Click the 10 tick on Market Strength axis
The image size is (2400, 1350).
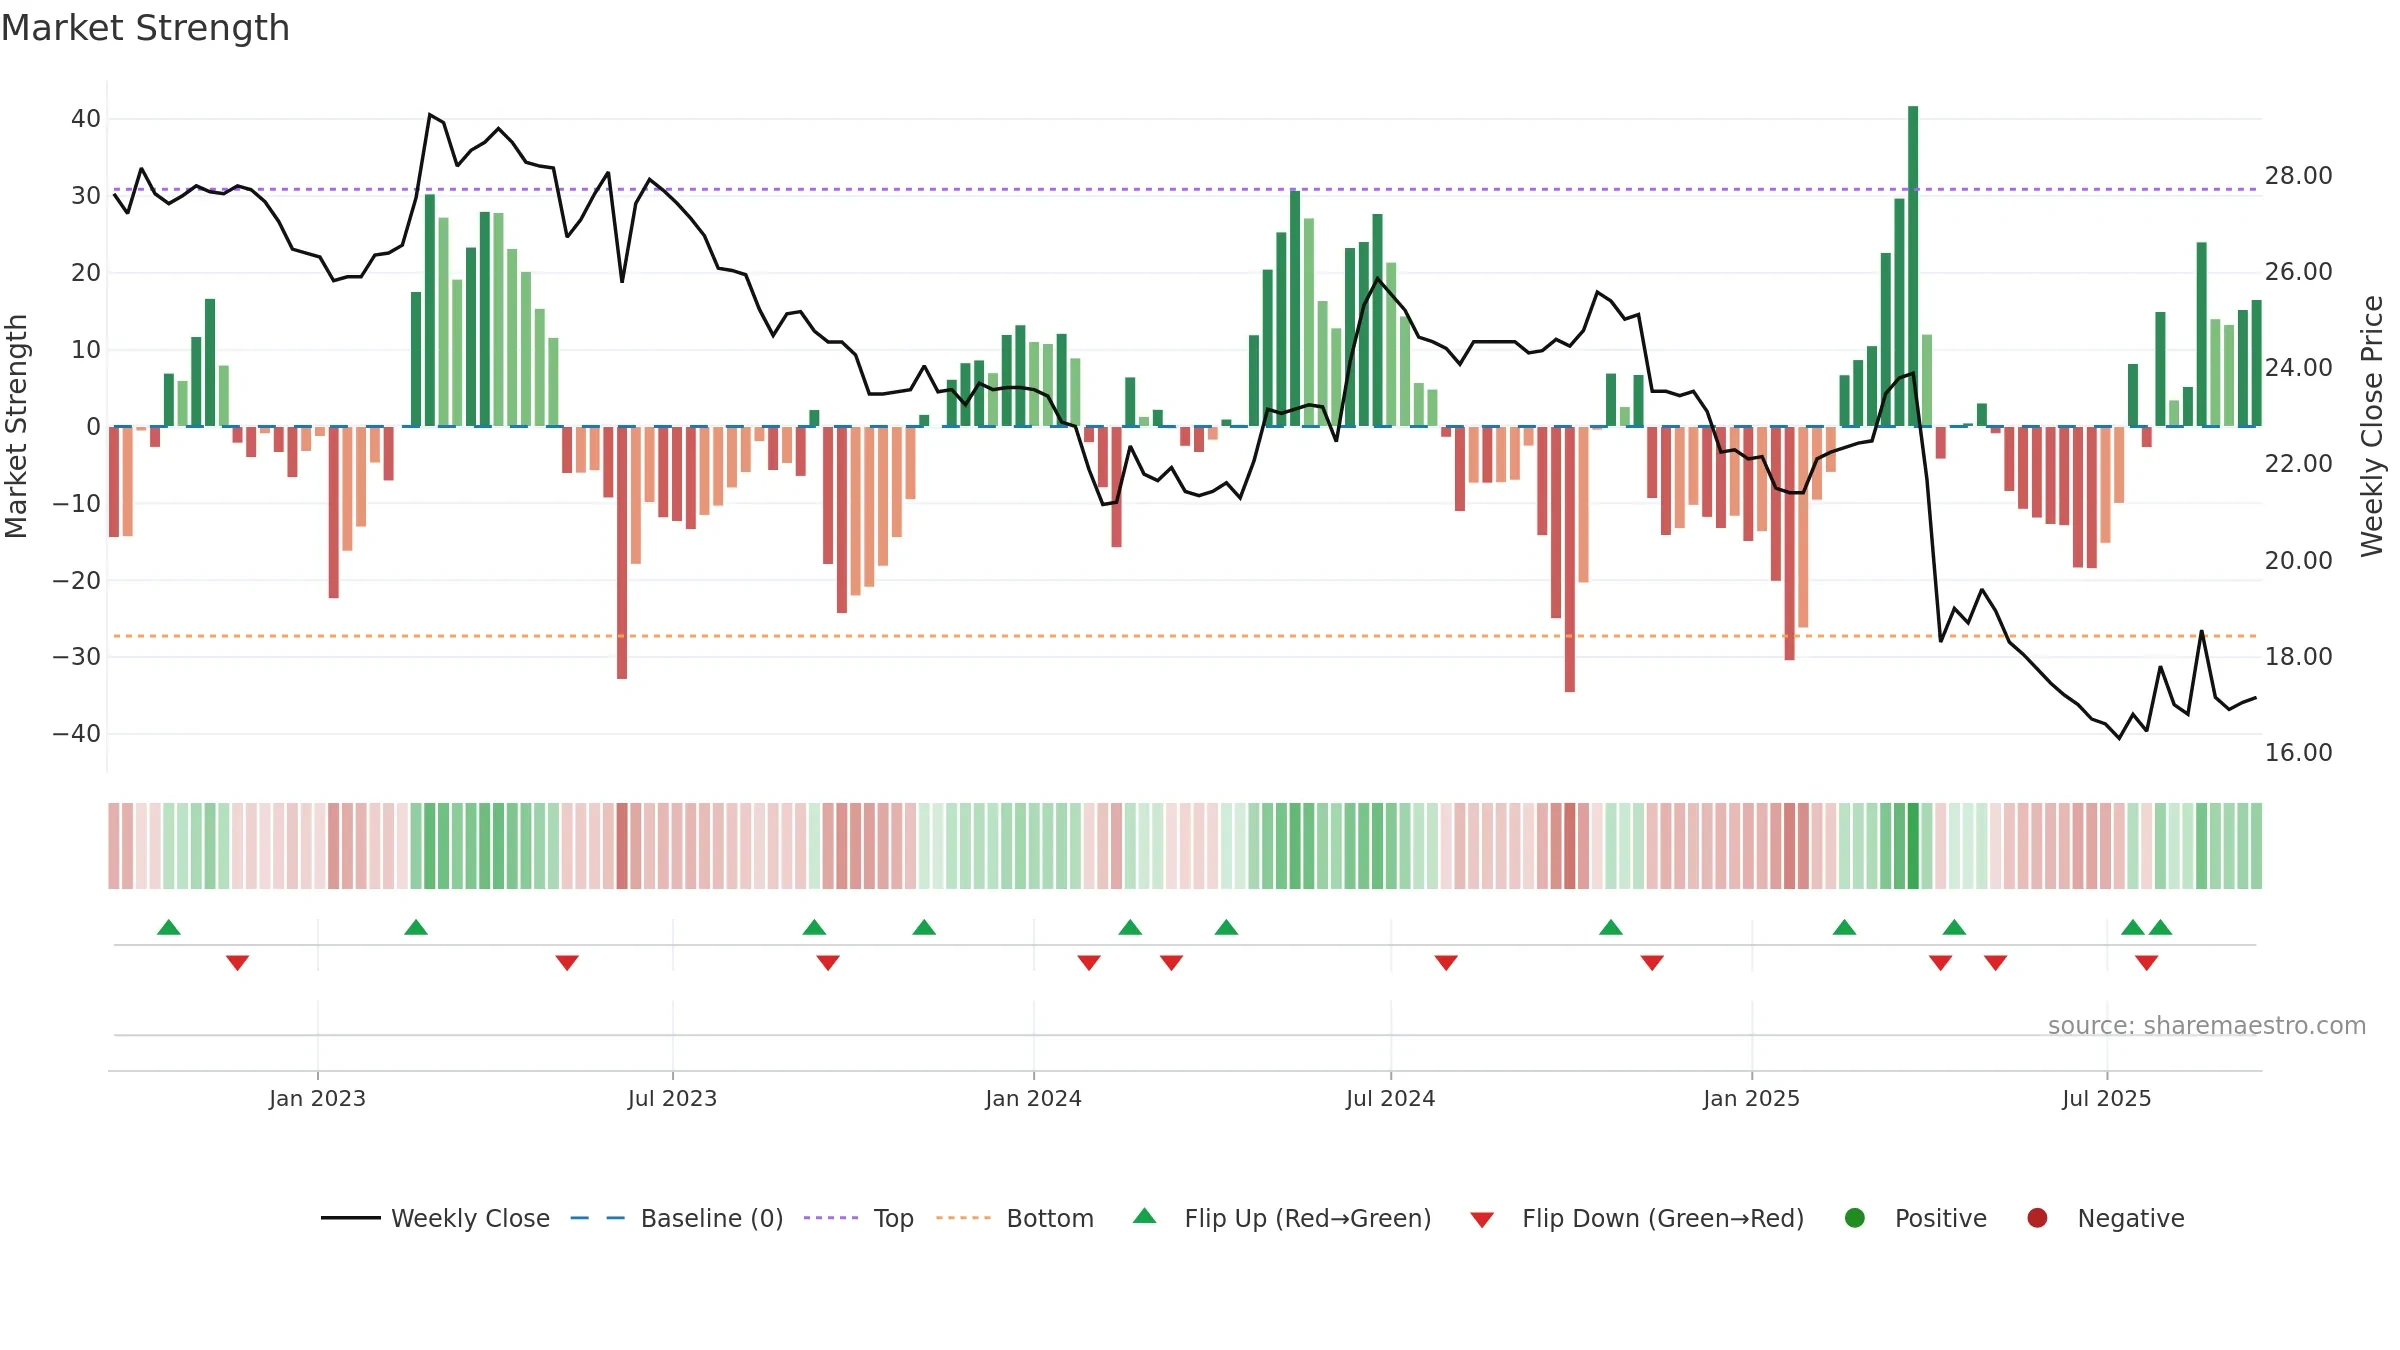pos(86,350)
